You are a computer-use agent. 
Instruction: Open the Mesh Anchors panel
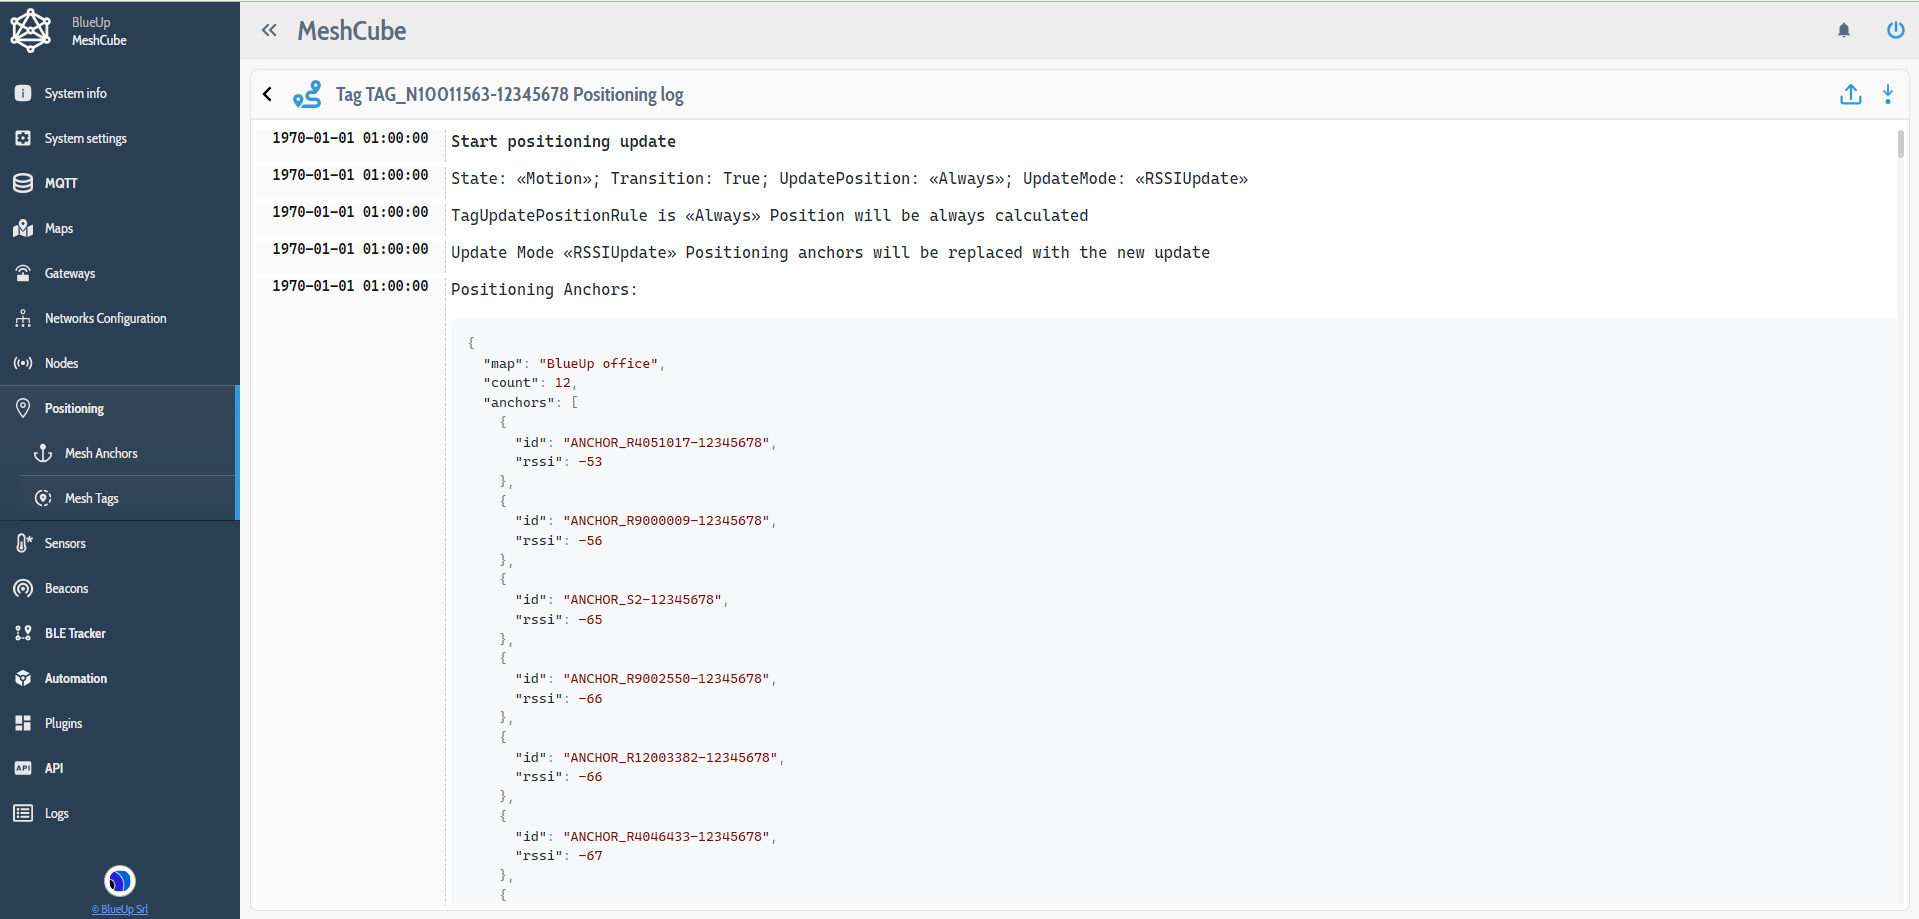point(100,453)
